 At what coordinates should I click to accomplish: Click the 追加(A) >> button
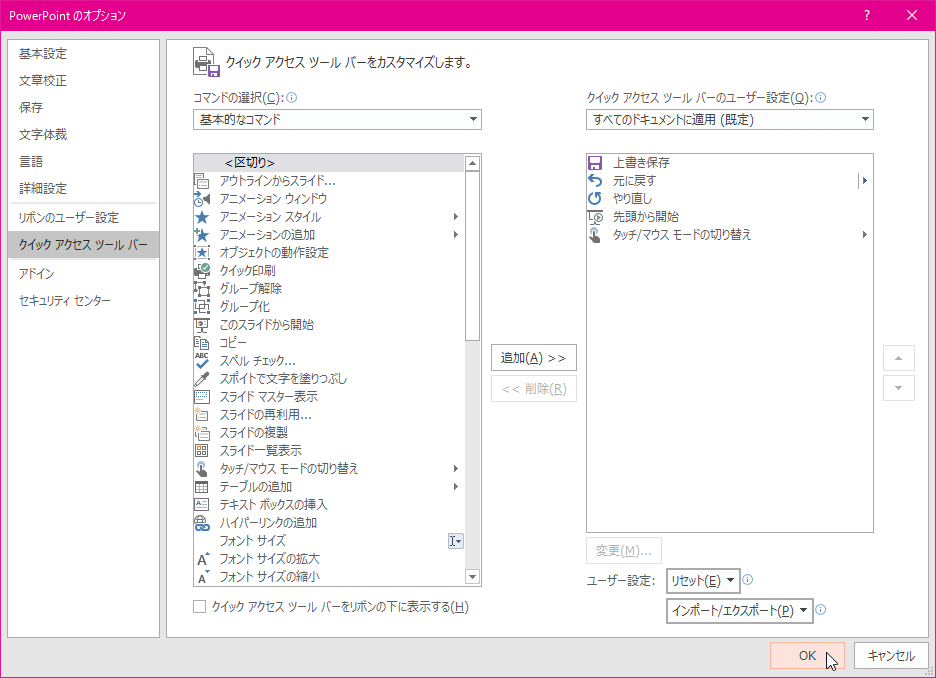[x=534, y=358]
